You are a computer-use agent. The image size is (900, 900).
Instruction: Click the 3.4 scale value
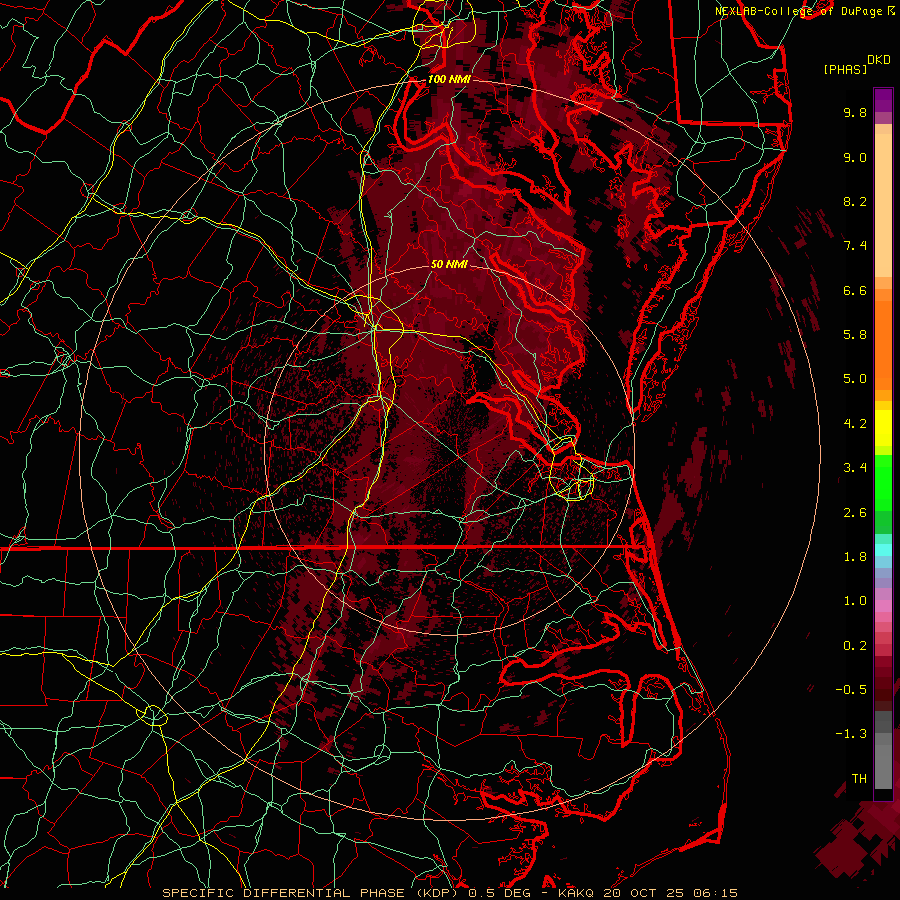click(x=855, y=468)
